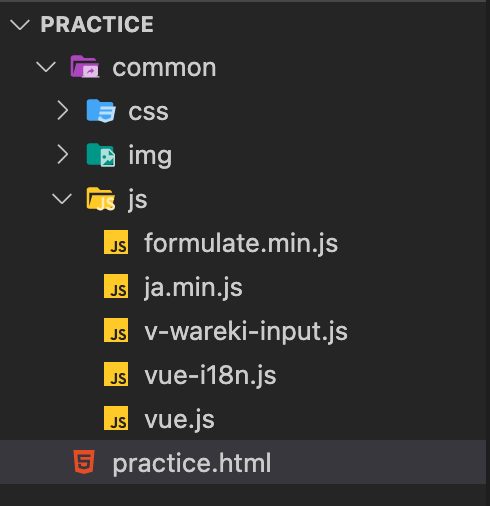Open formulate.min.js file
This screenshot has width=490, height=506.
[x=241, y=243]
